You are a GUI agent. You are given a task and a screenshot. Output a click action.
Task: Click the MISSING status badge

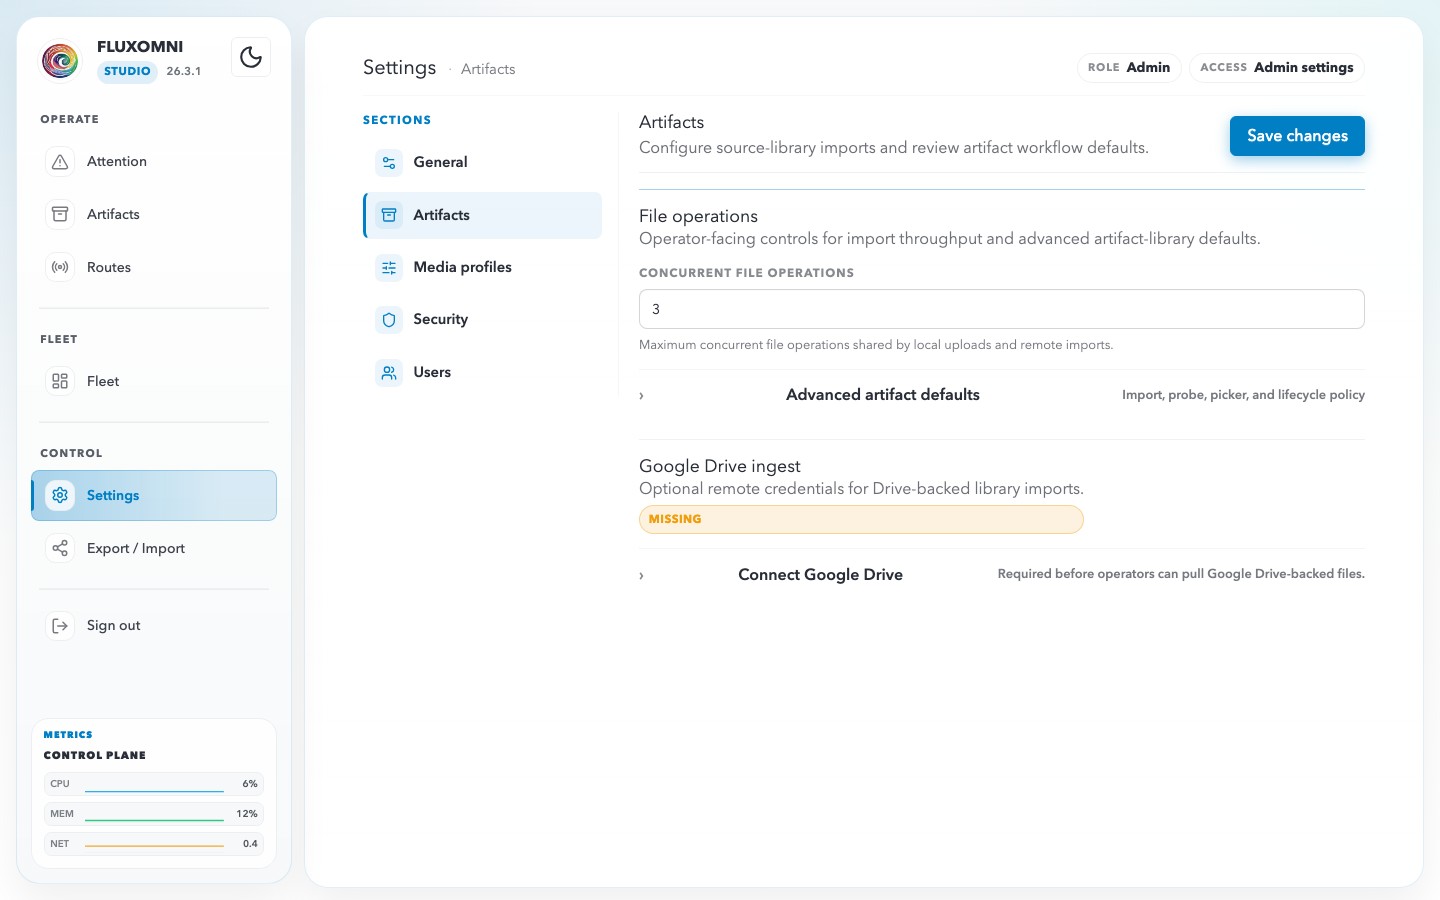point(861,520)
